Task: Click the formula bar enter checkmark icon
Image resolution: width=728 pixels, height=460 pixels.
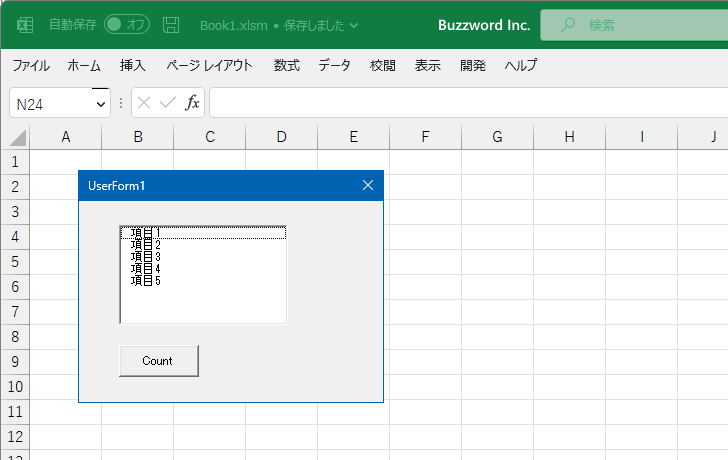Action: click(167, 103)
